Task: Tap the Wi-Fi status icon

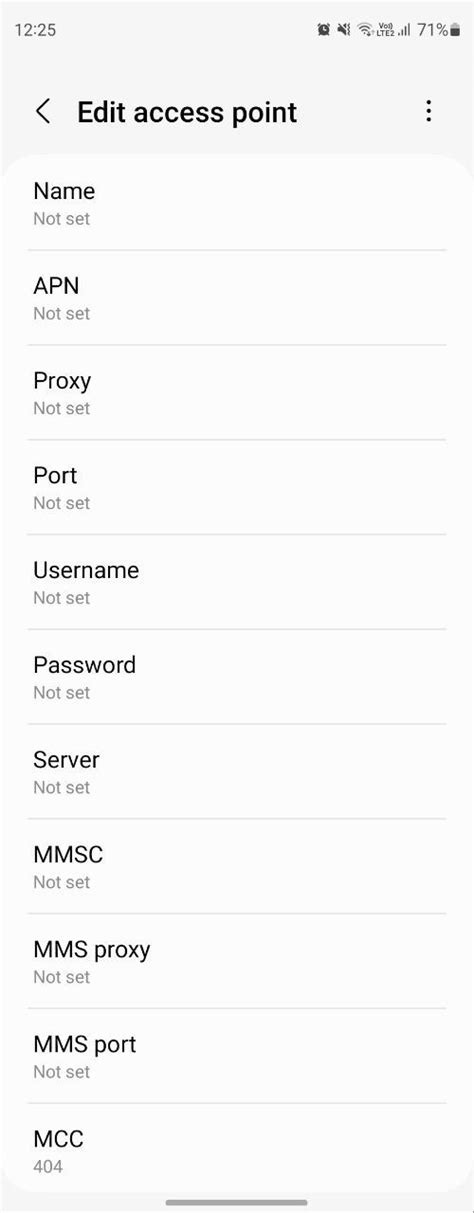Action: pyautogui.click(x=365, y=30)
